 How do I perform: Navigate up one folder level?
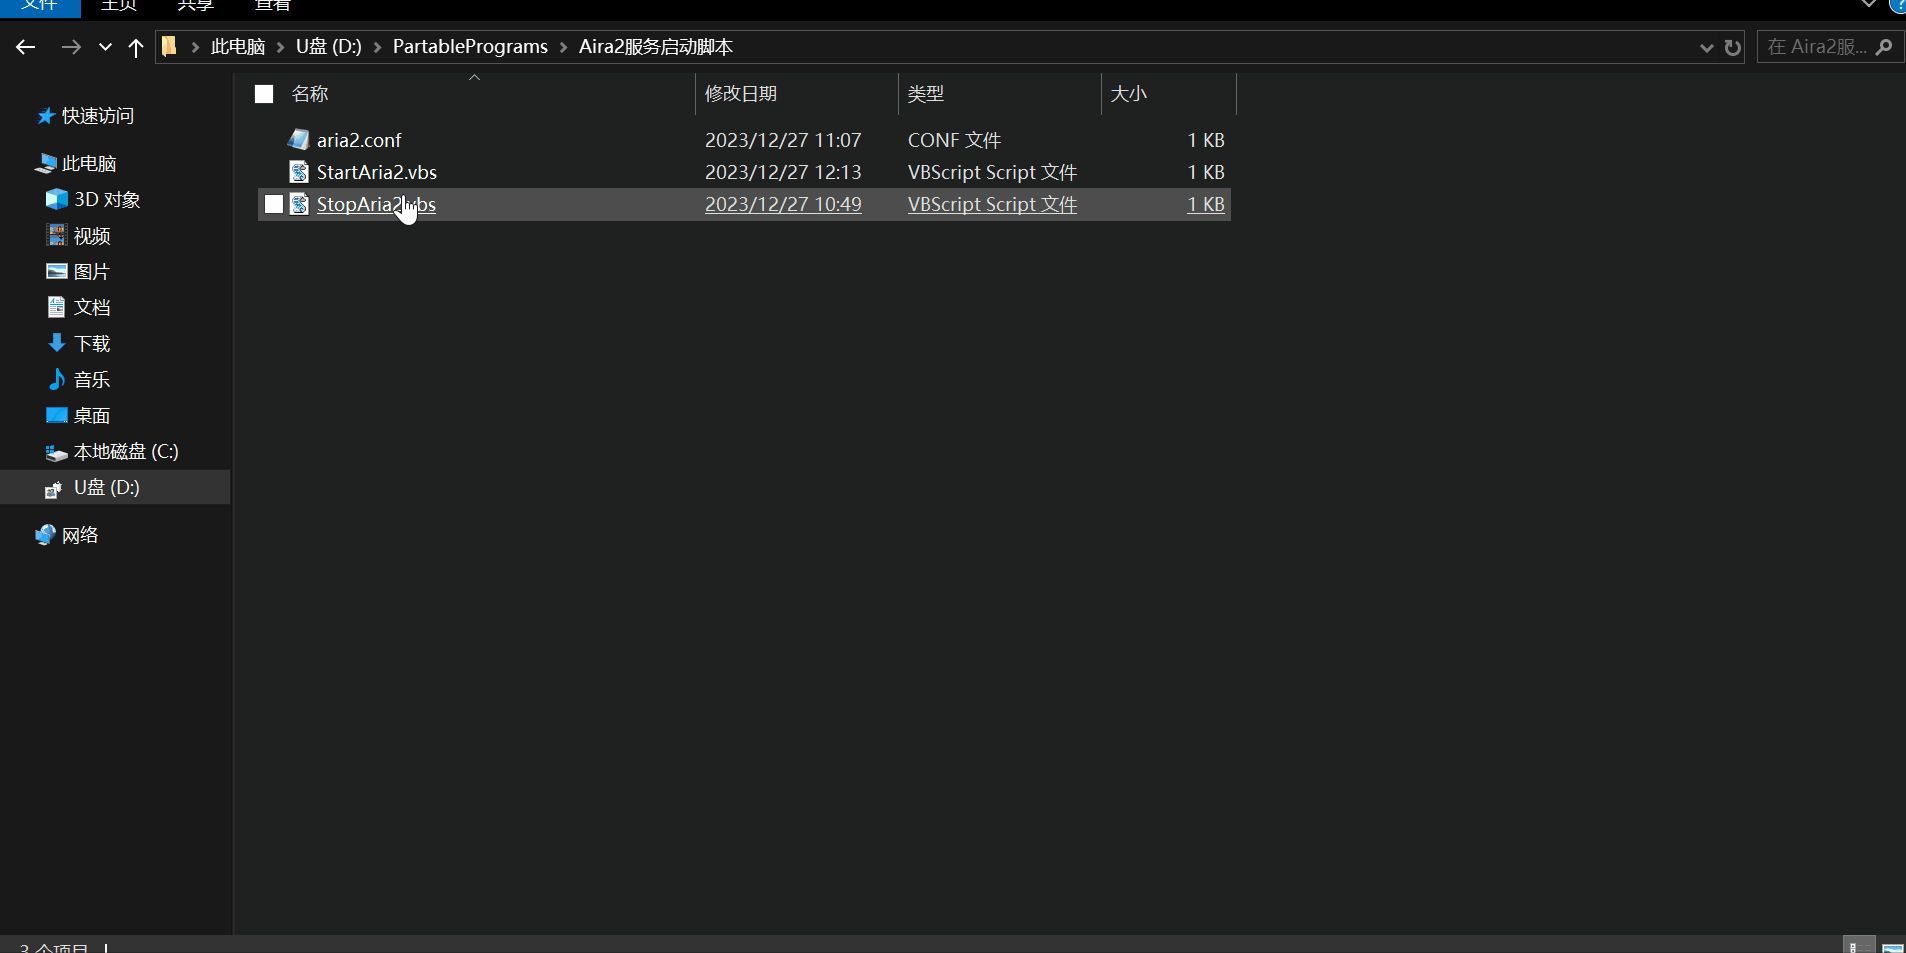tap(136, 47)
